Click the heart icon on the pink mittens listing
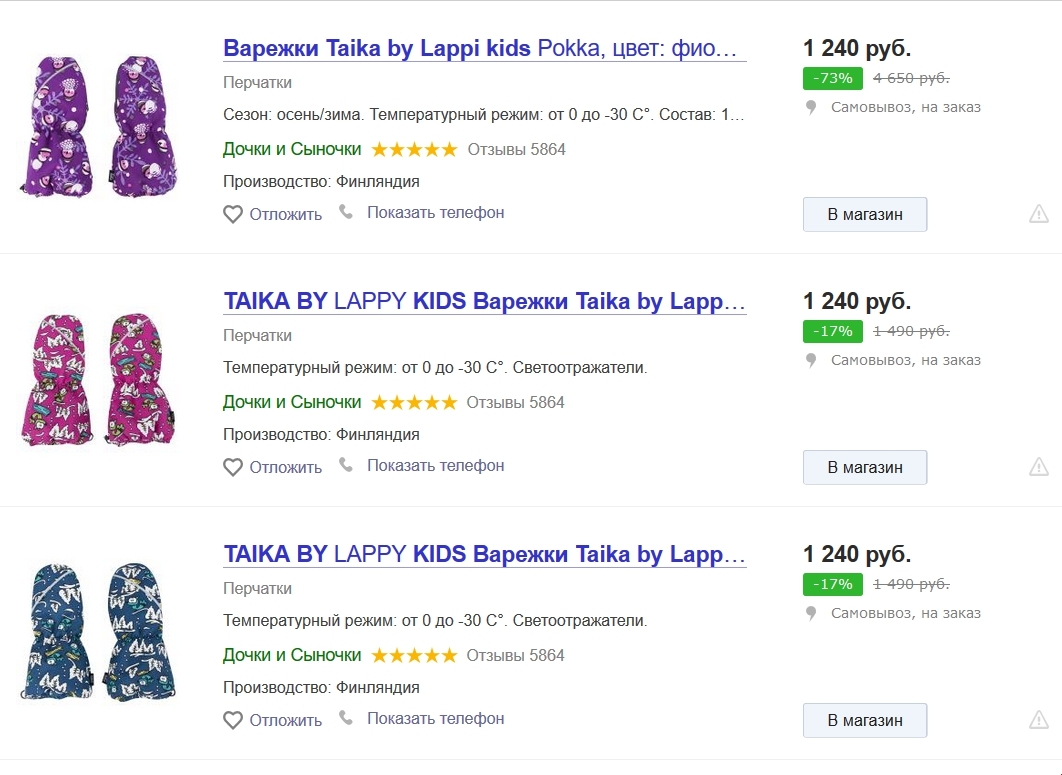 click(x=233, y=467)
